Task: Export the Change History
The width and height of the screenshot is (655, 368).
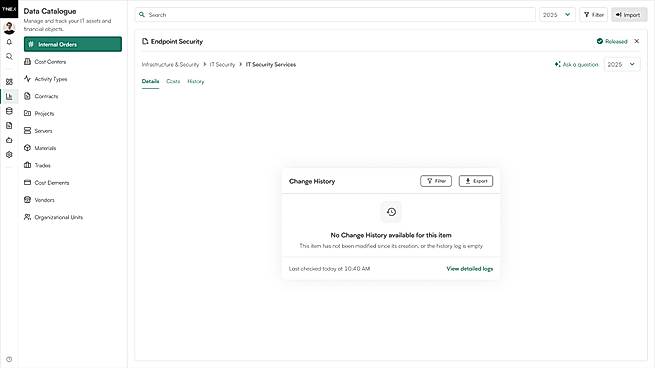Action: [476, 181]
